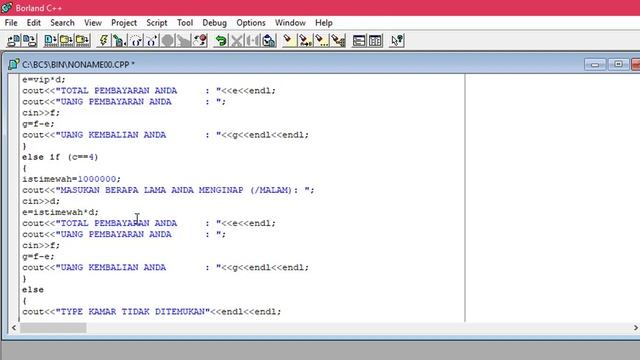Image resolution: width=640 pixels, height=360 pixels.
Task: Open the File menu
Action: click(x=11, y=23)
